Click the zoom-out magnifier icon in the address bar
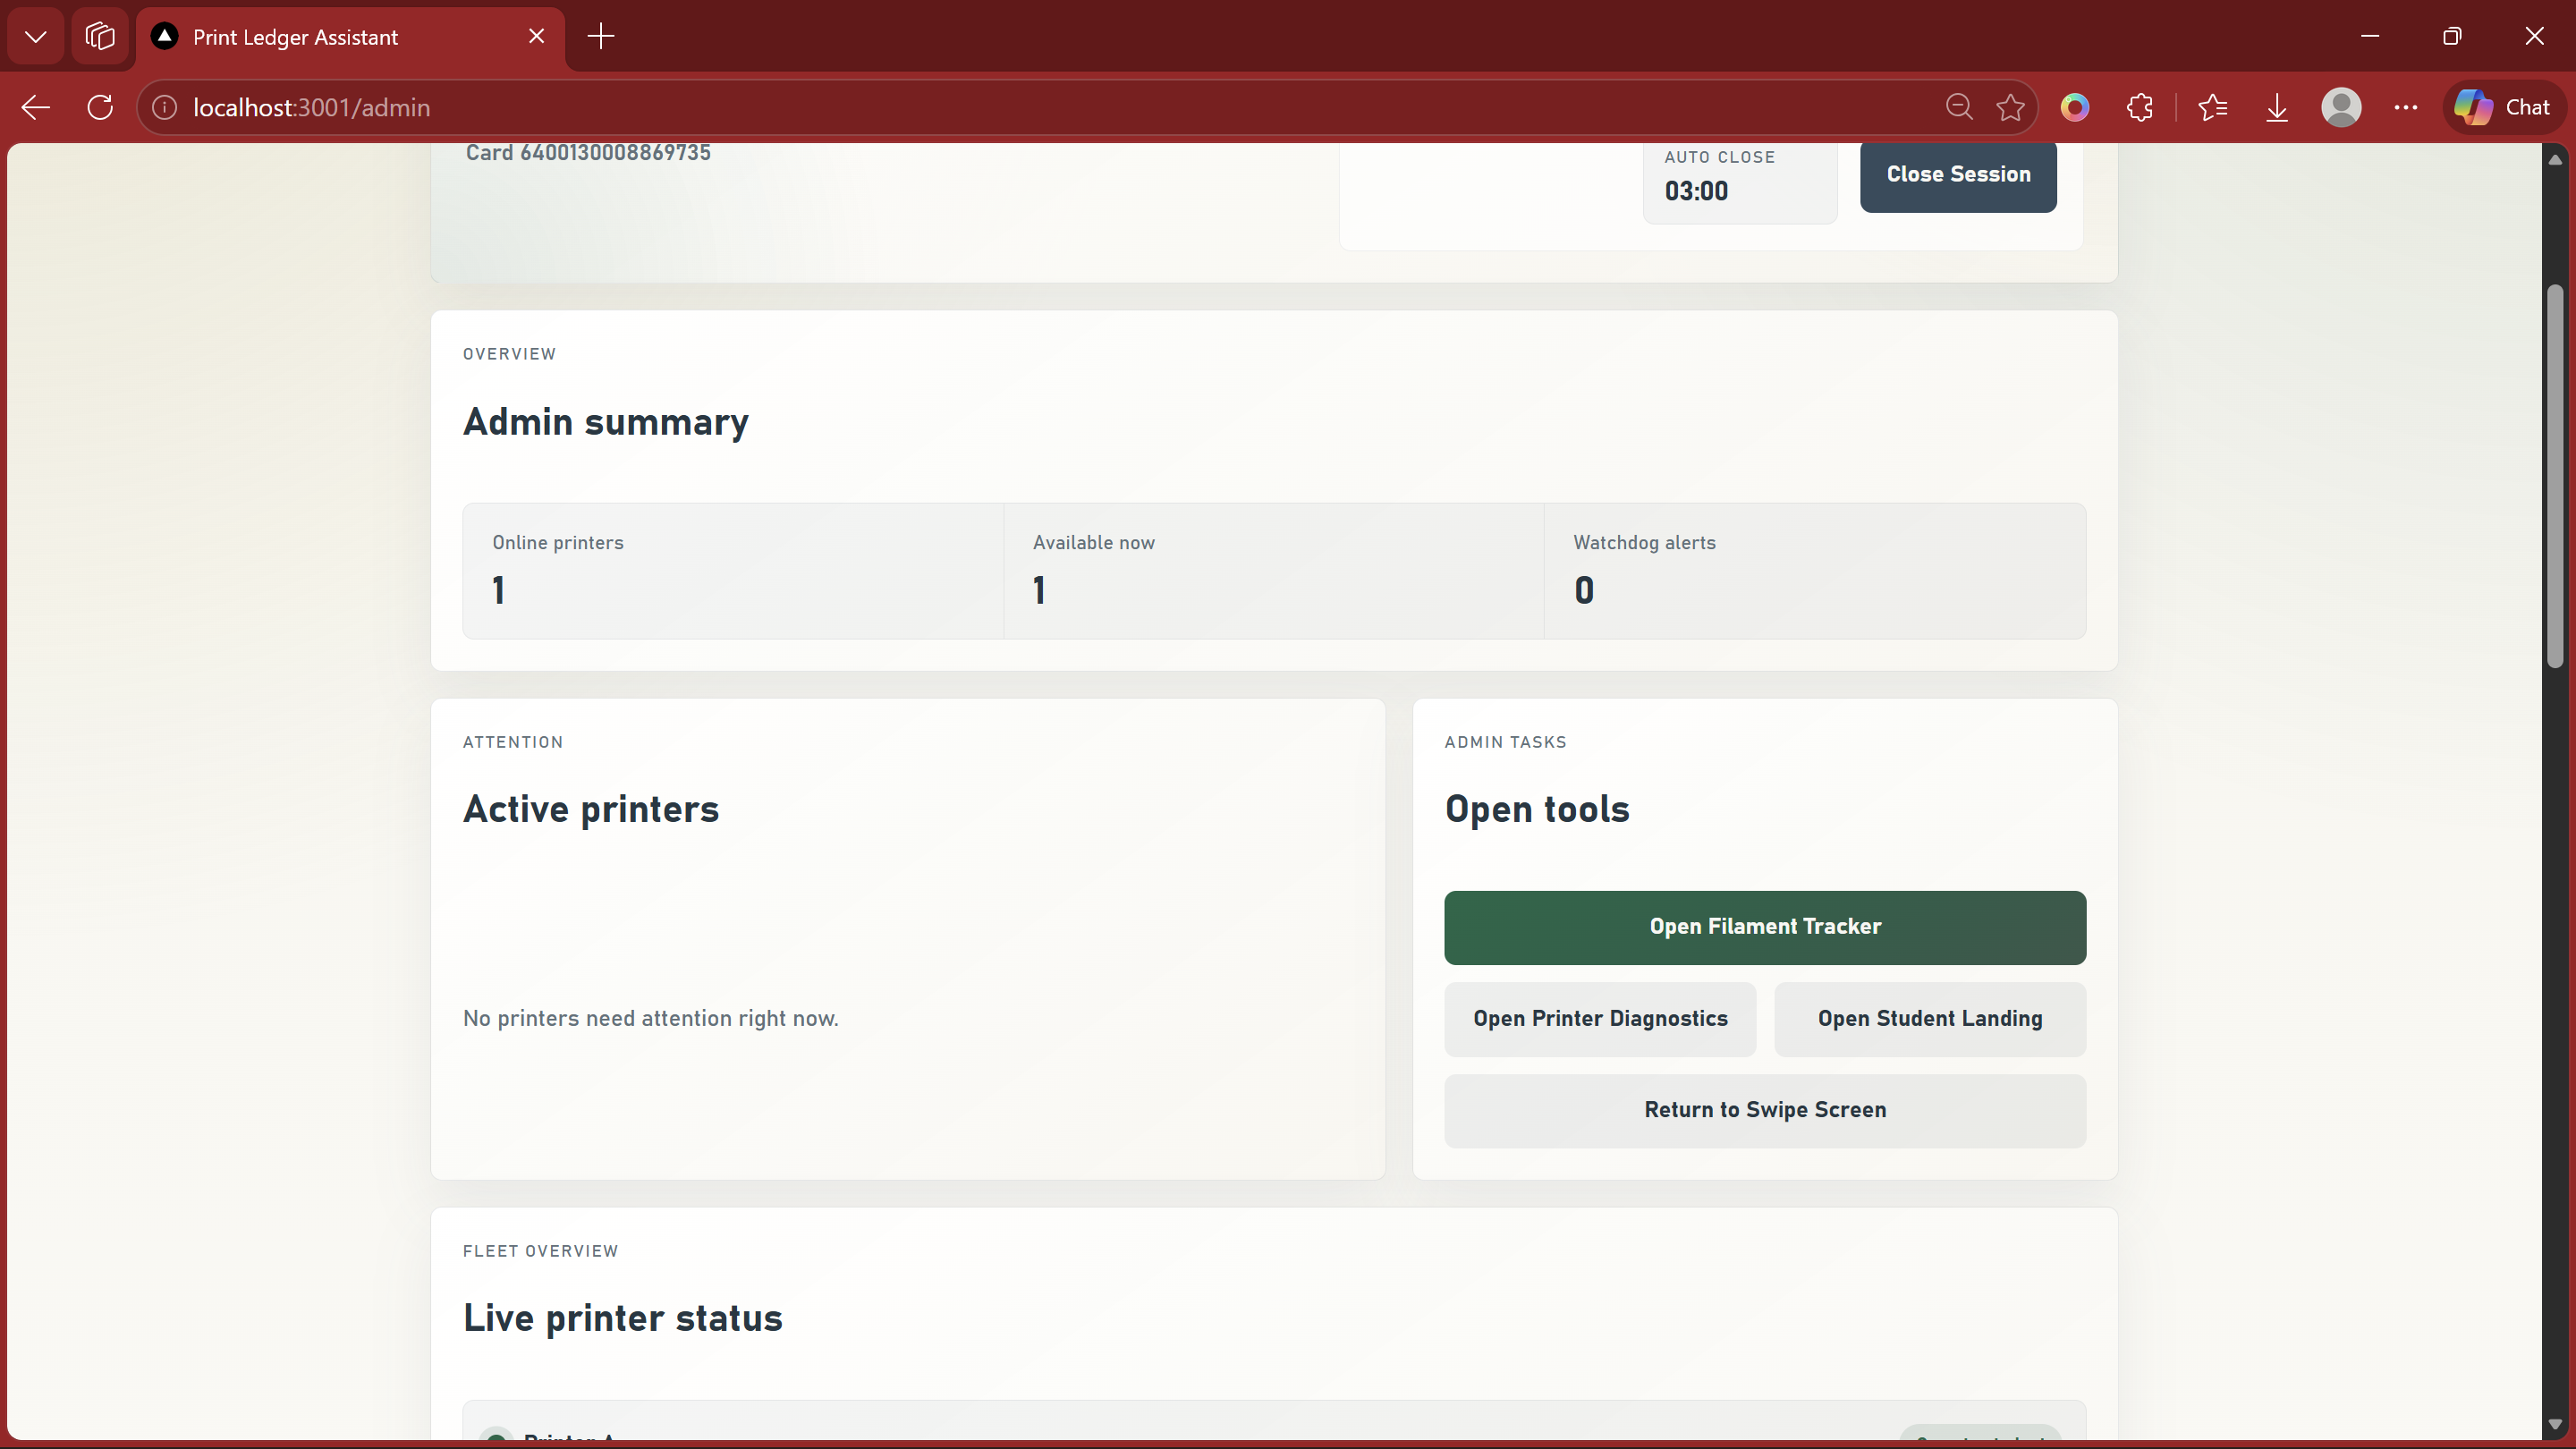 coord(1959,107)
